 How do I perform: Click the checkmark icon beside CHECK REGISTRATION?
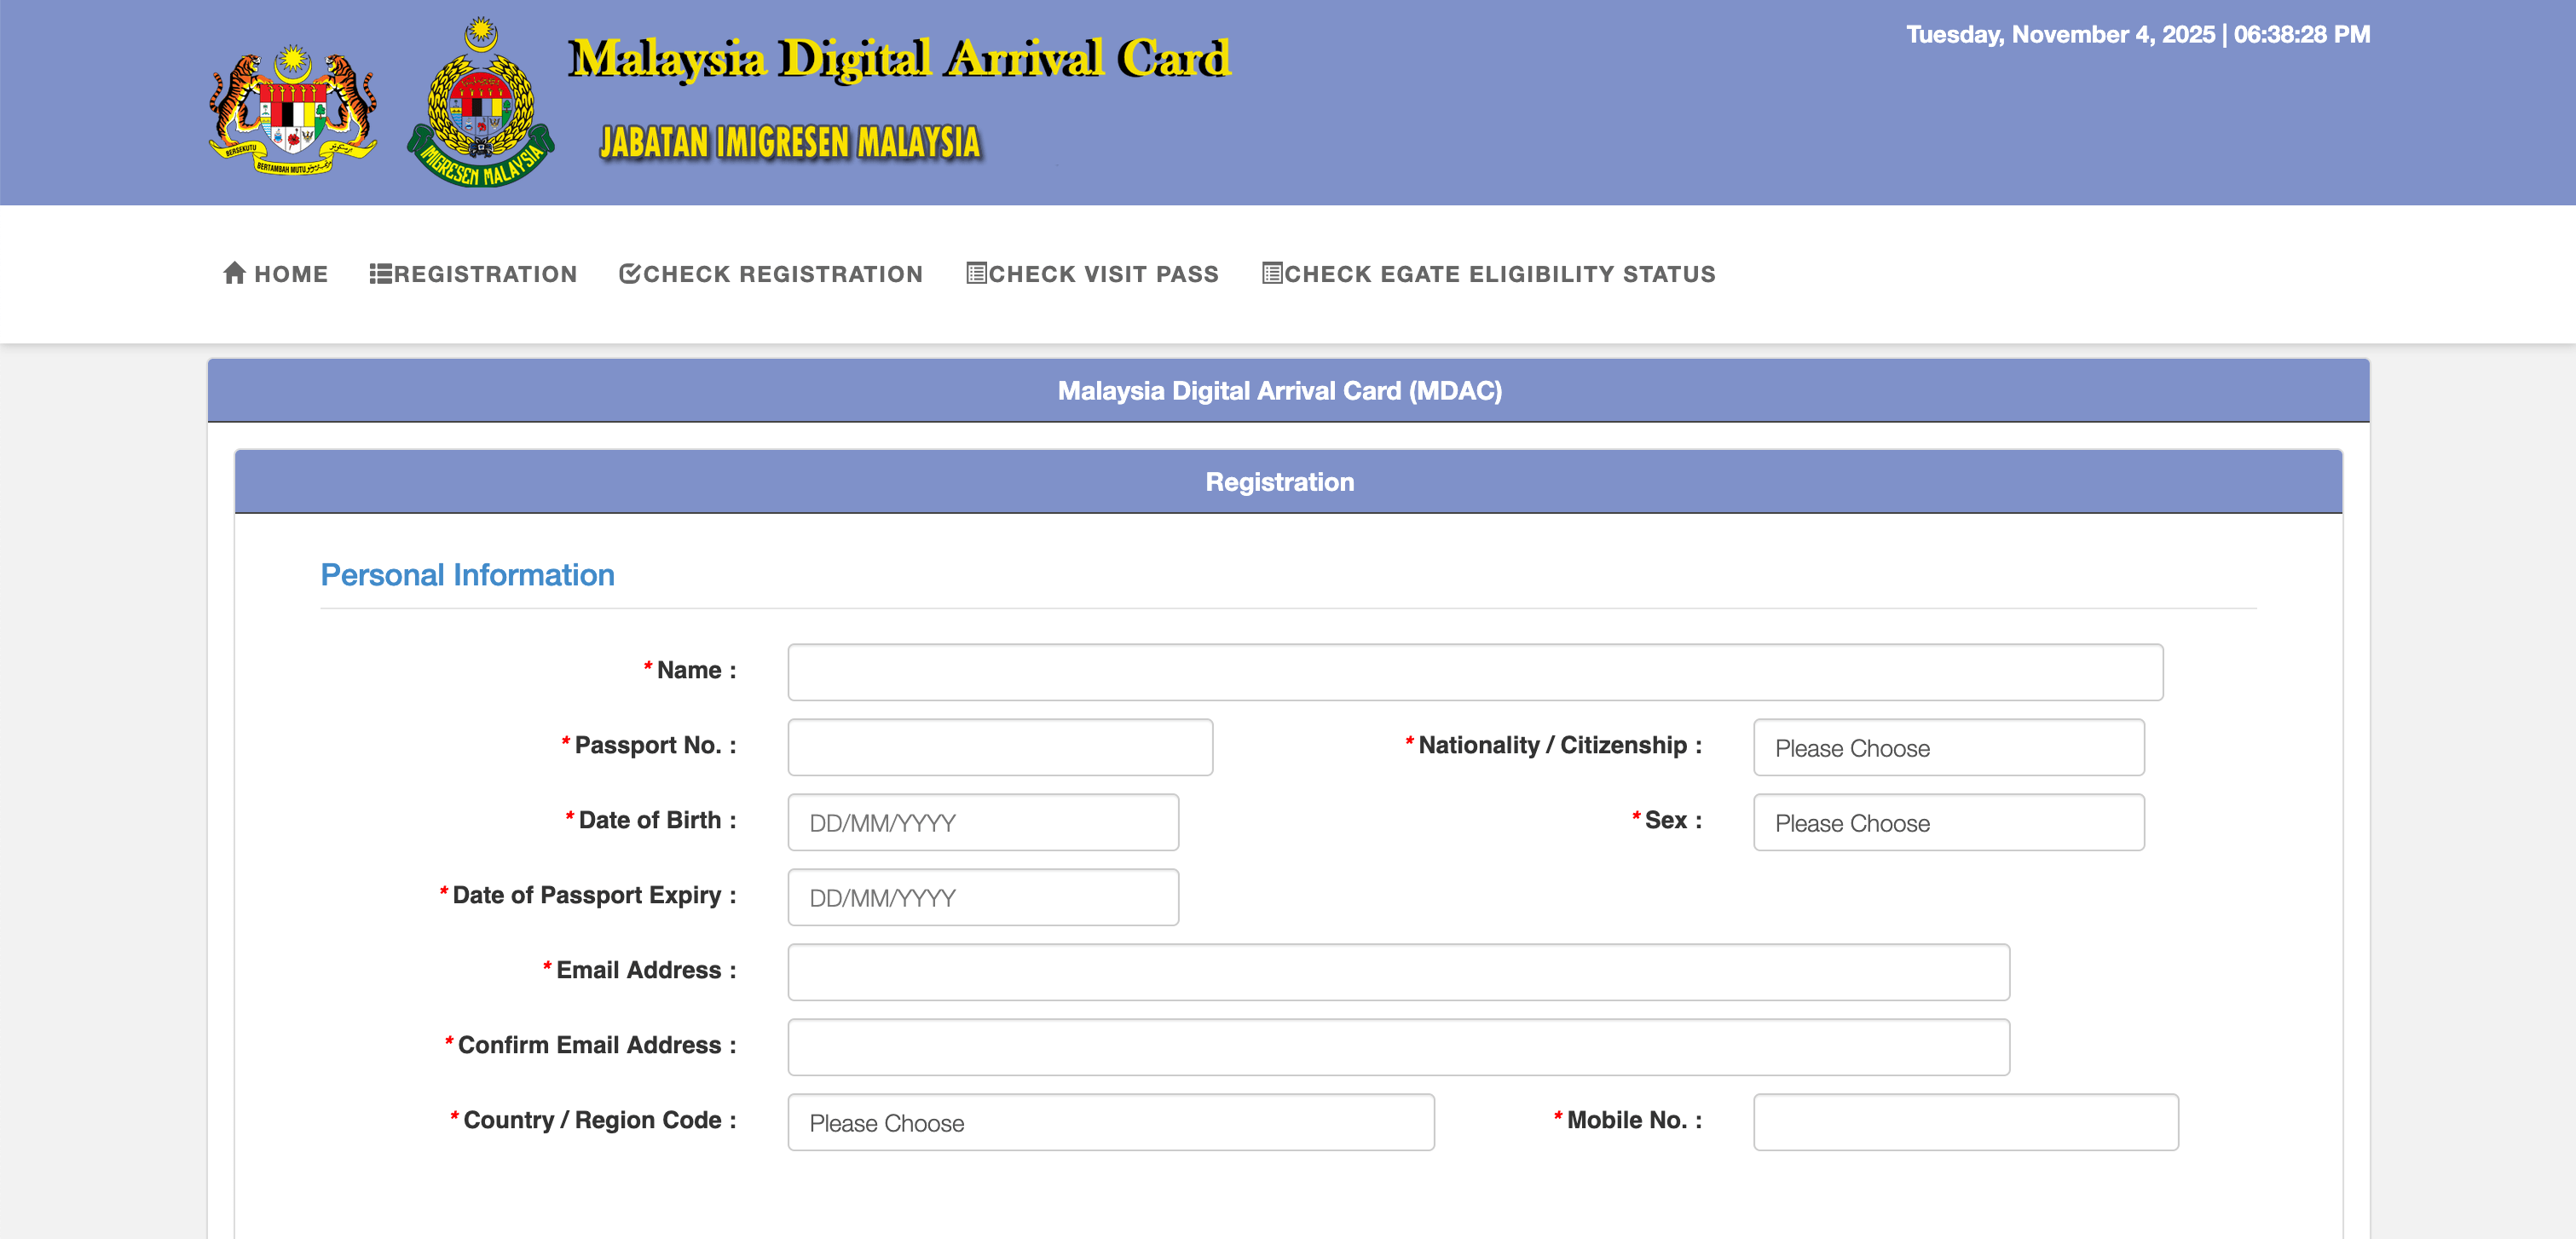tap(629, 274)
